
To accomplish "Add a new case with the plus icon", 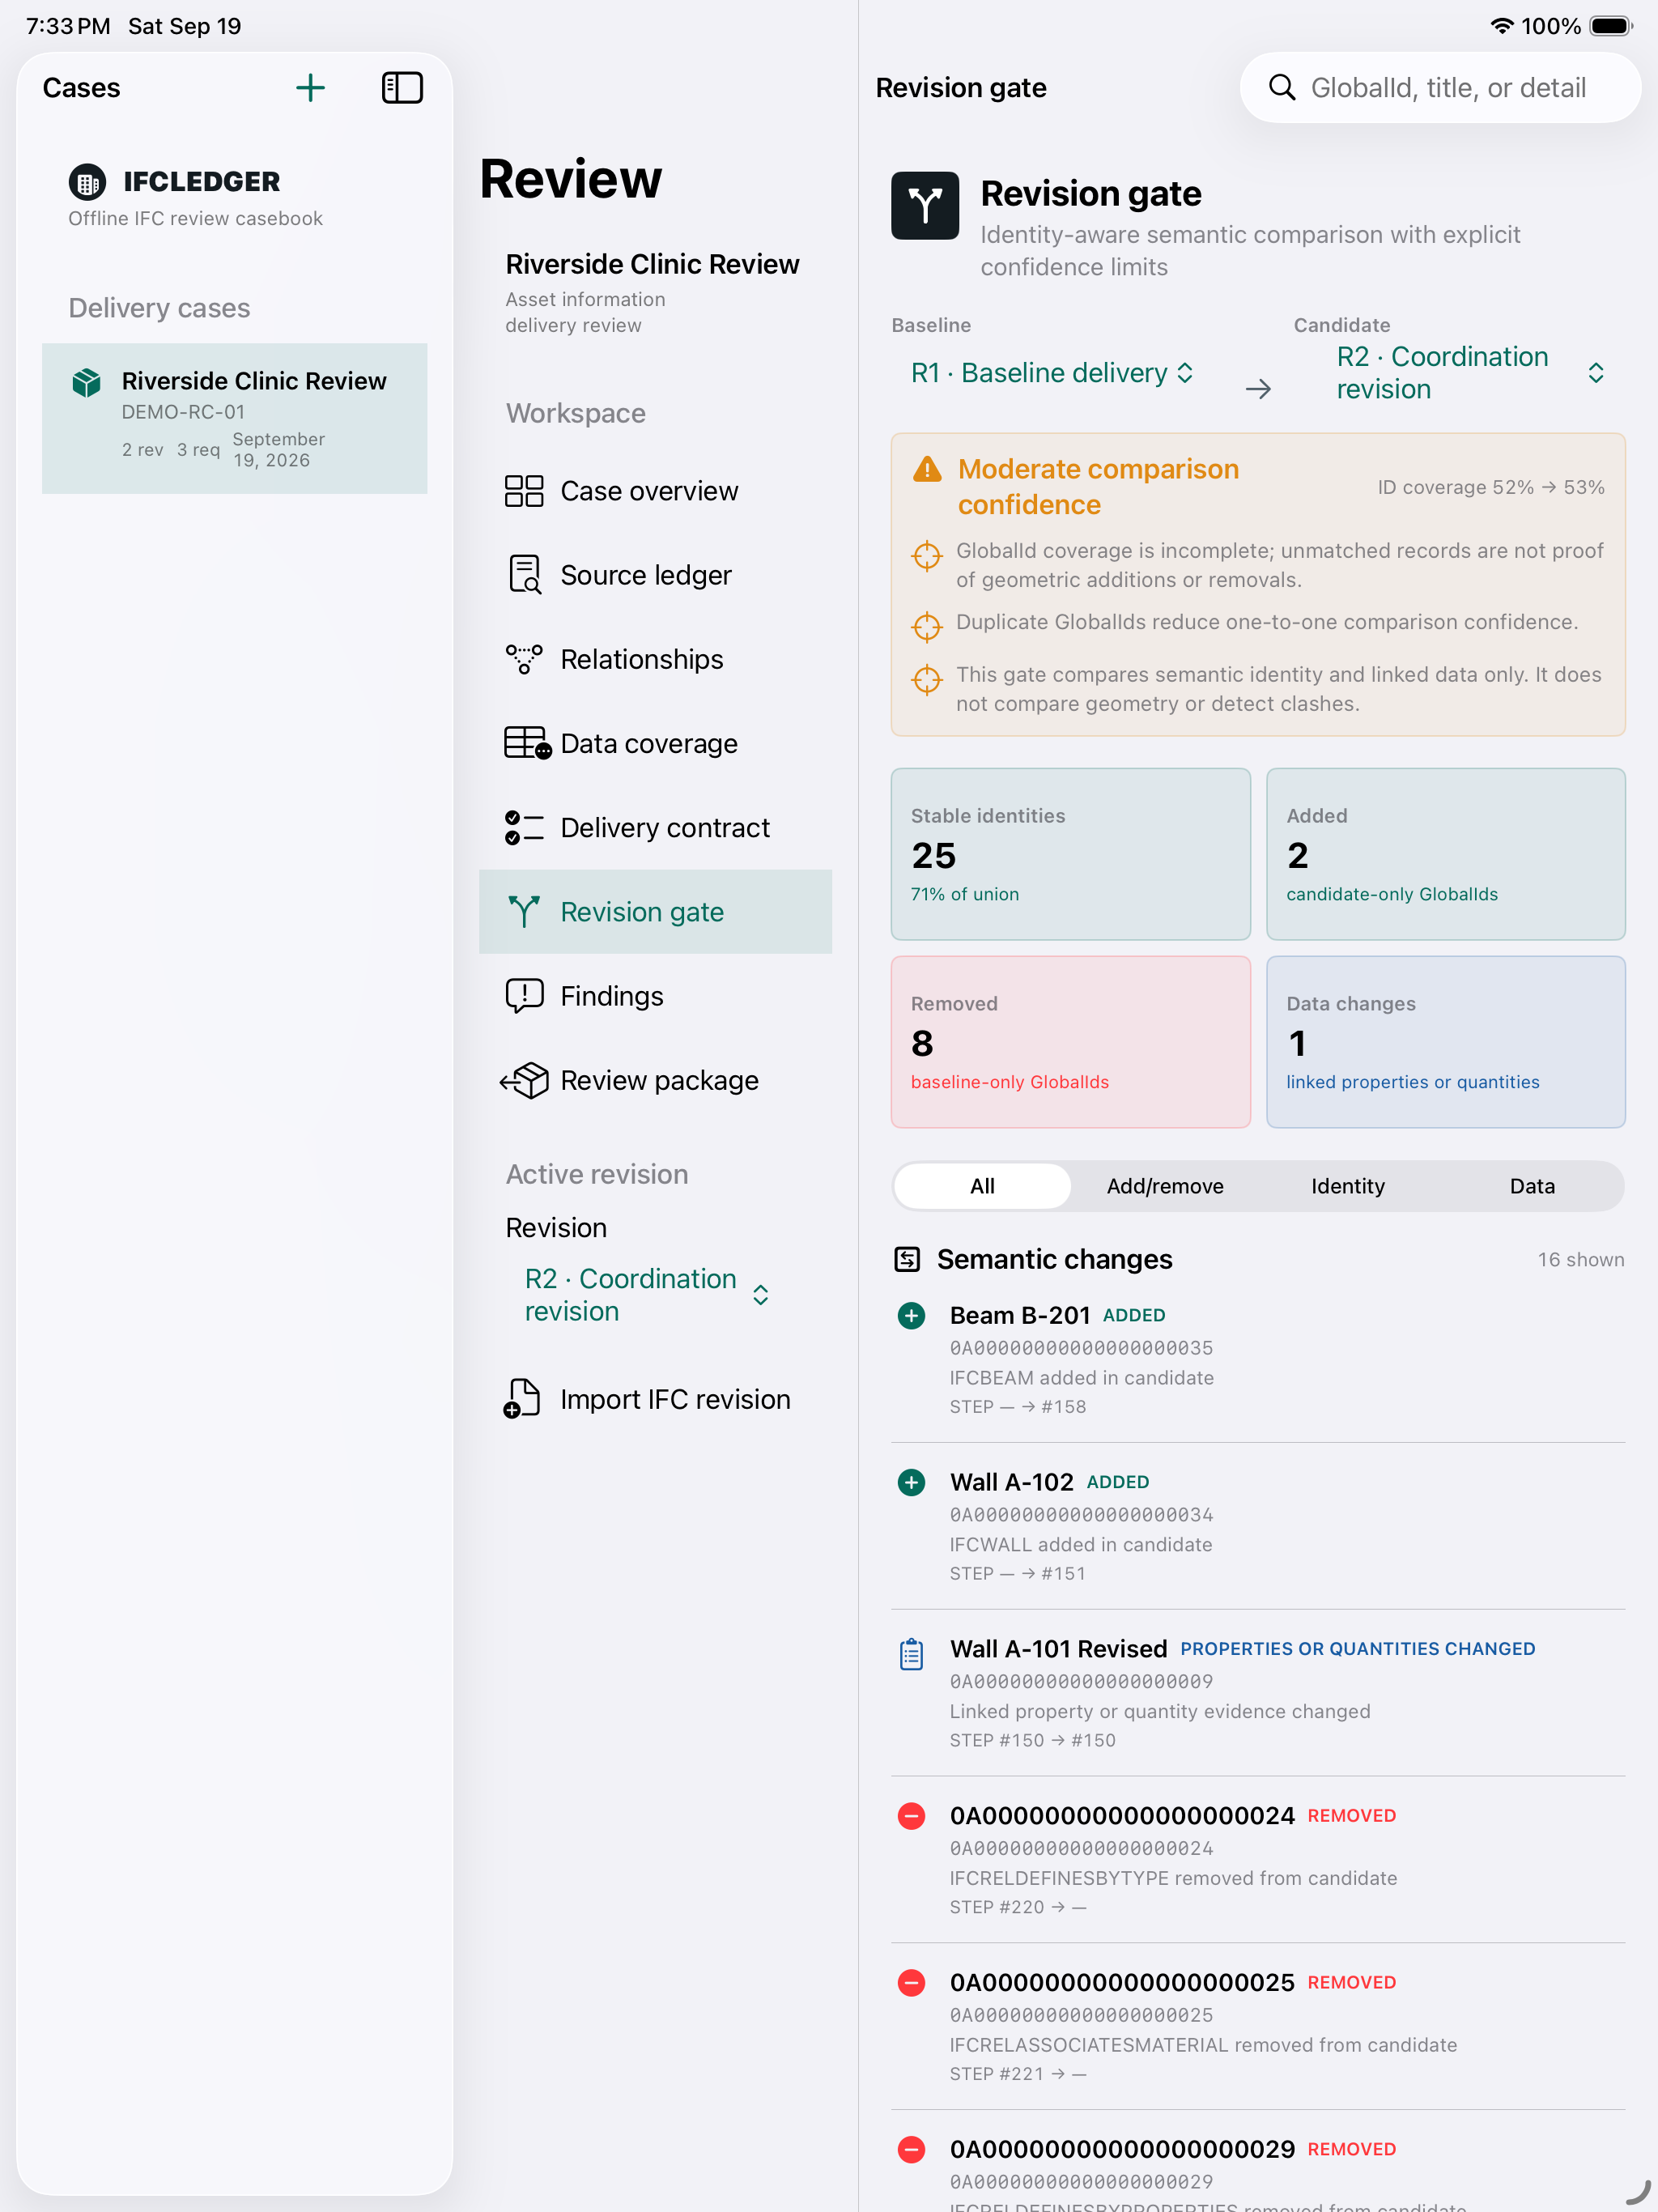I will [x=310, y=88].
